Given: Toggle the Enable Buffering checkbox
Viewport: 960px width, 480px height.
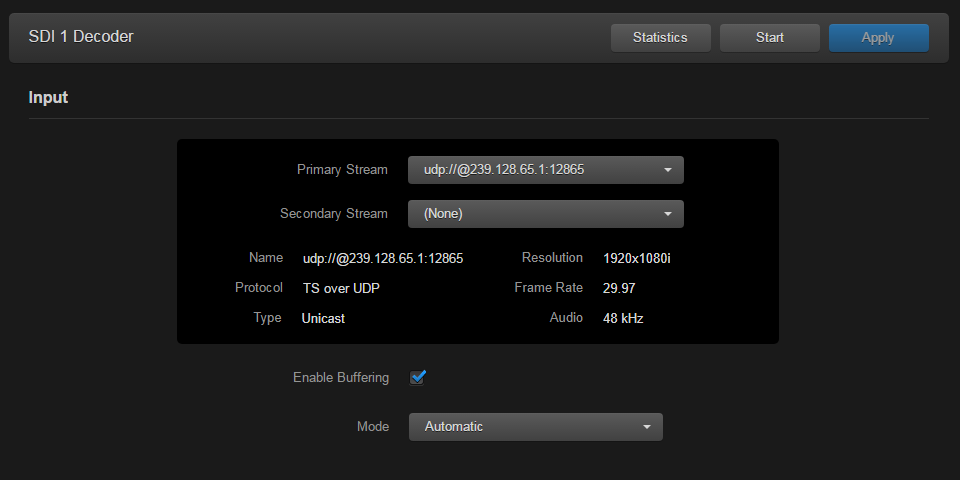Looking at the screenshot, I should click(418, 377).
